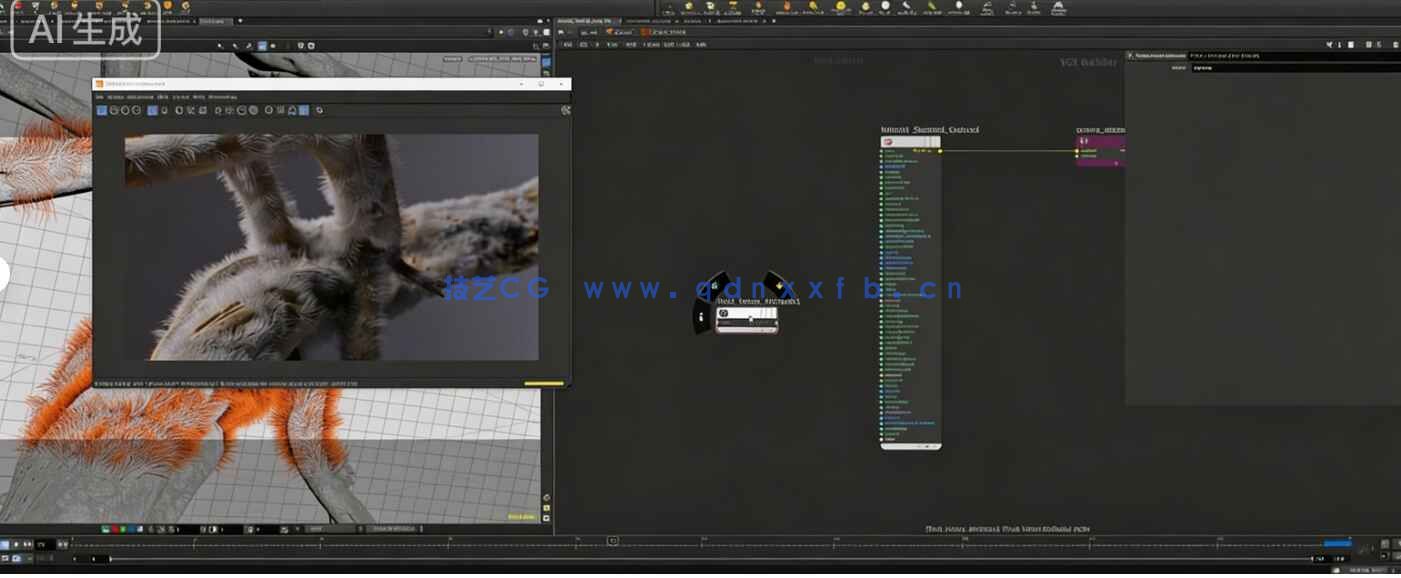1401x578 pixels.
Task: Click the info icon left of the small node
Action: point(701,317)
